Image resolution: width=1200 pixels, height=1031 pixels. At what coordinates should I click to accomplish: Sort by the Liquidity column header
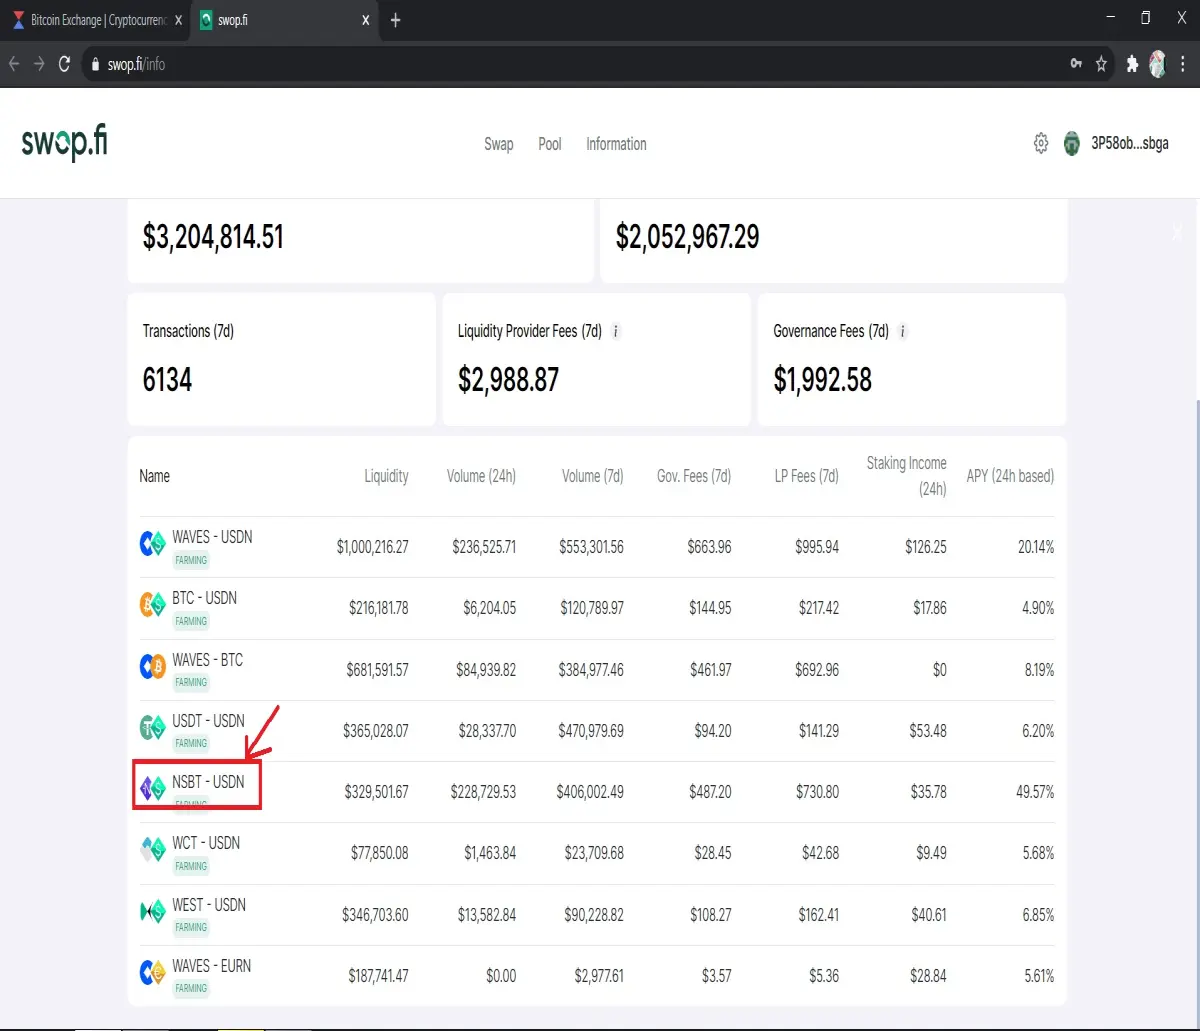coord(386,476)
